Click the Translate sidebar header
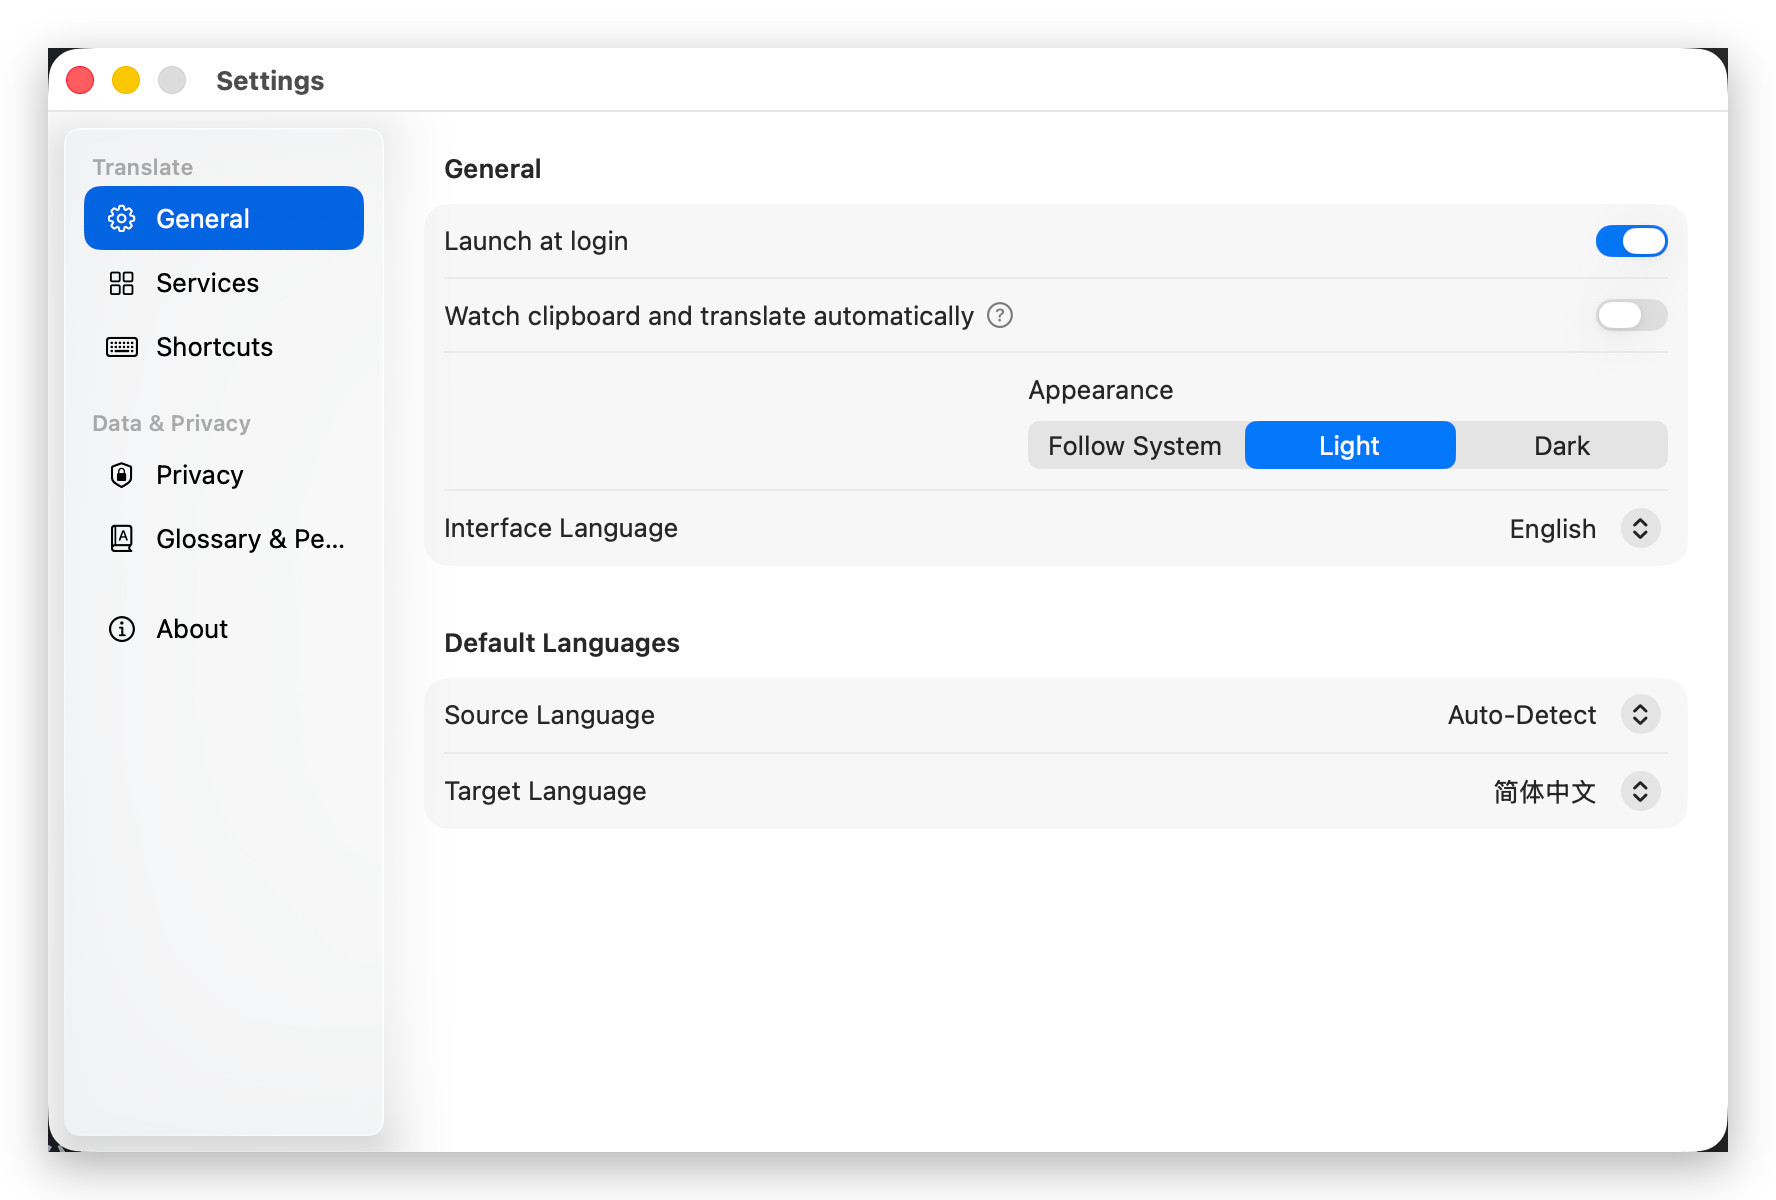1776x1200 pixels. point(143,167)
